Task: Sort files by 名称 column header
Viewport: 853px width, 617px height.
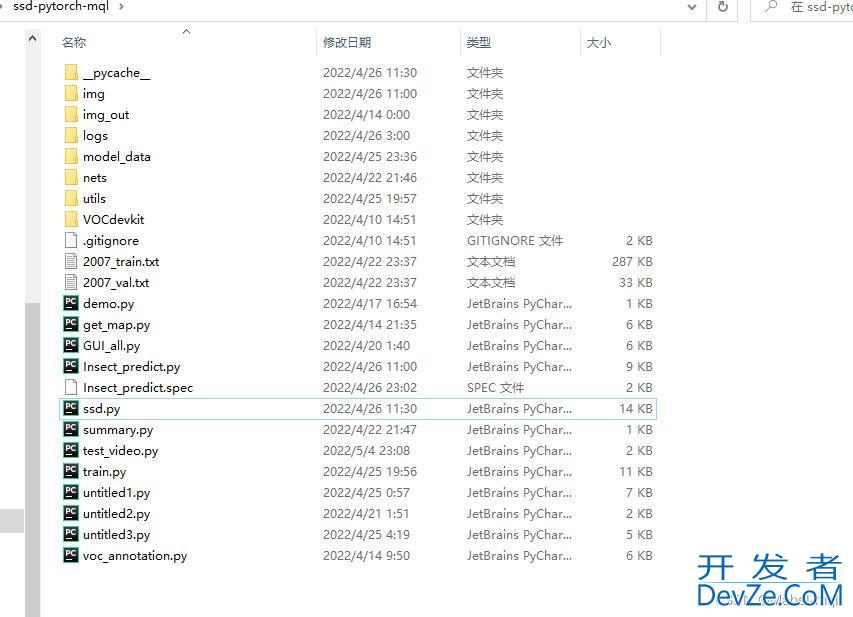Action: [74, 42]
